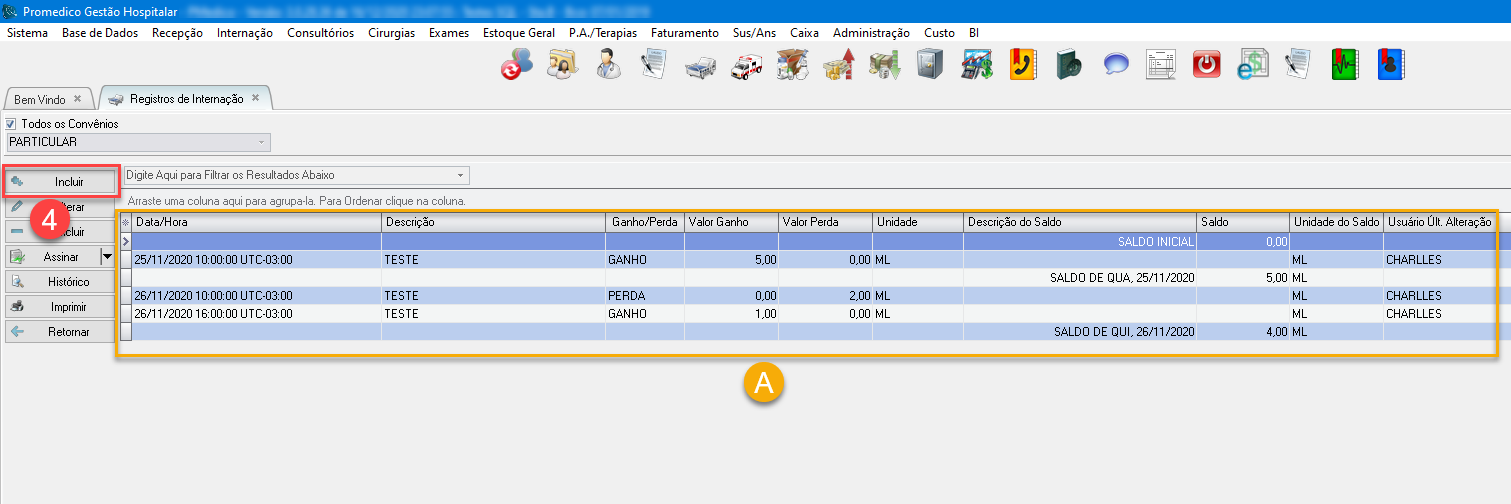Open the filter results dropdown arrow
The width and height of the screenshot is (1511, 504).
pos(461,176)
